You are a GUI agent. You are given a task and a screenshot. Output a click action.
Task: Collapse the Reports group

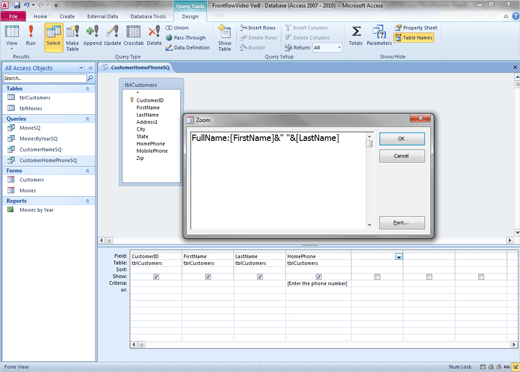coord(88,201)
